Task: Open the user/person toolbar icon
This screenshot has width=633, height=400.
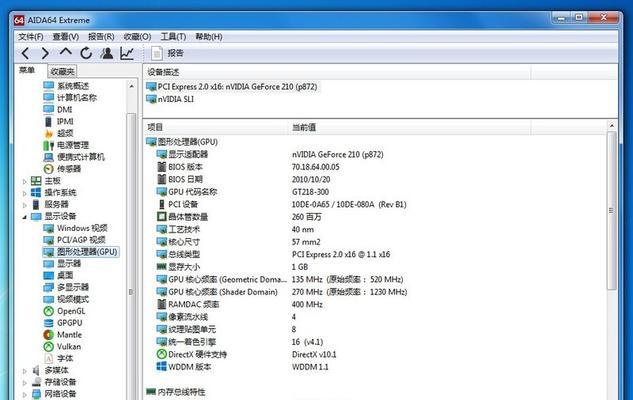Action: [x=107, y=53]
